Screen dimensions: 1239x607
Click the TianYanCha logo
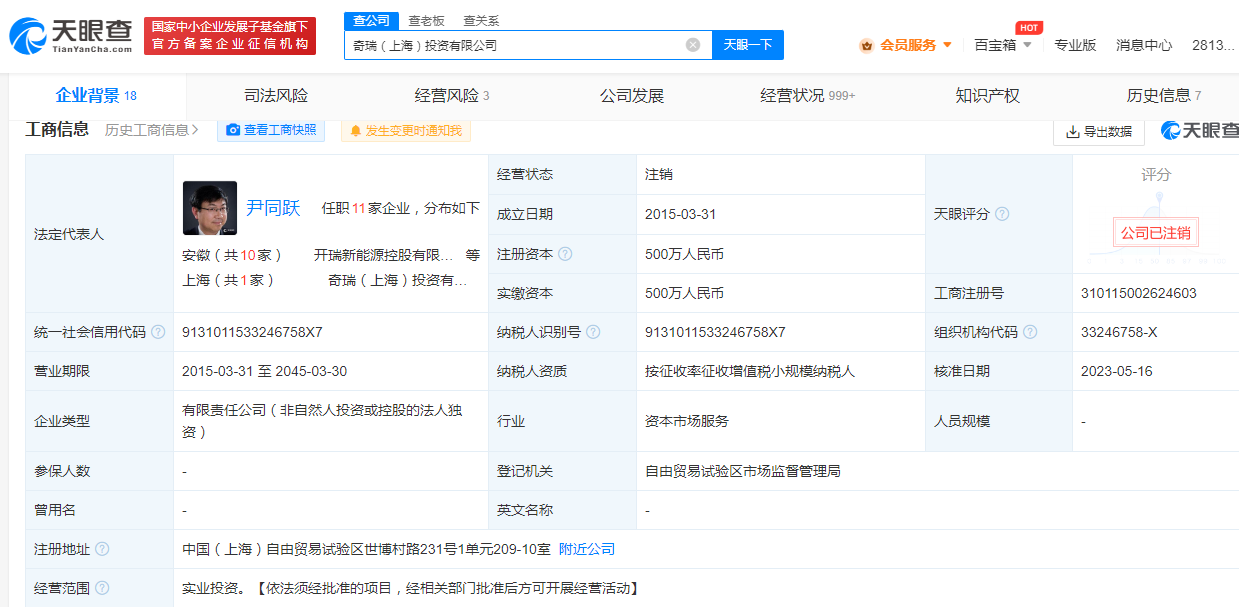coord(70,35)
